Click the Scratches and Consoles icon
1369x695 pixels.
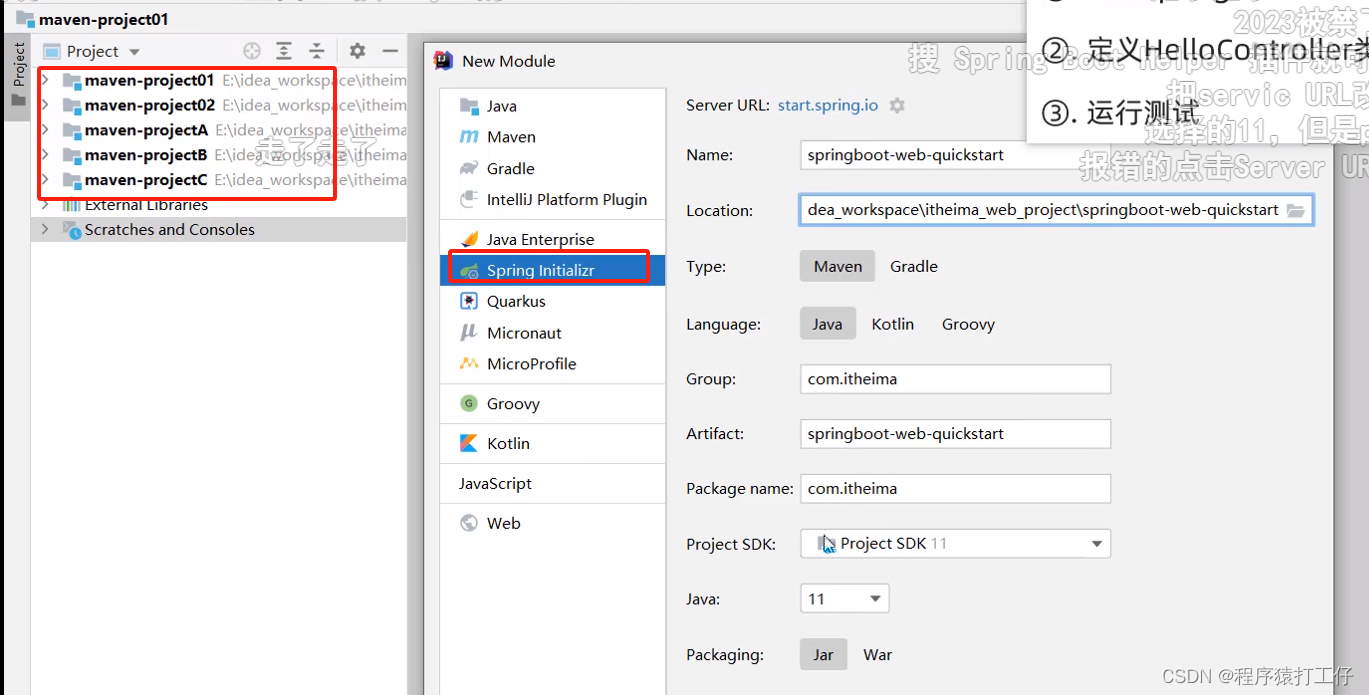pos(71,230)
